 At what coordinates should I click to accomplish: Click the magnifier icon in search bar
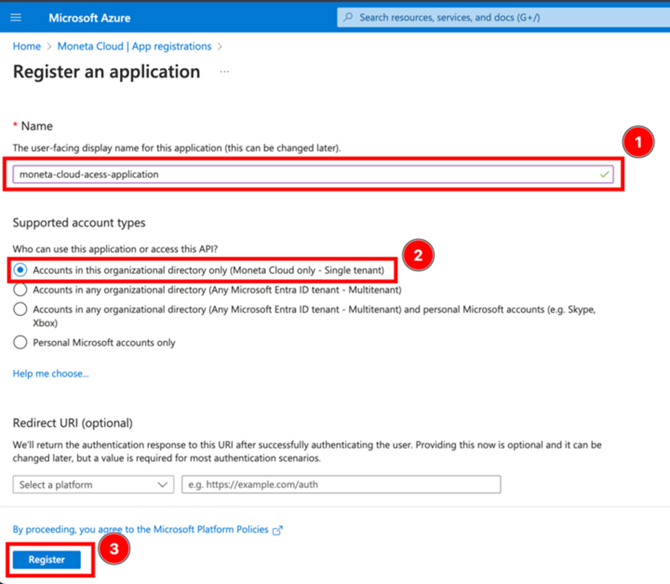tap(348, 18)
